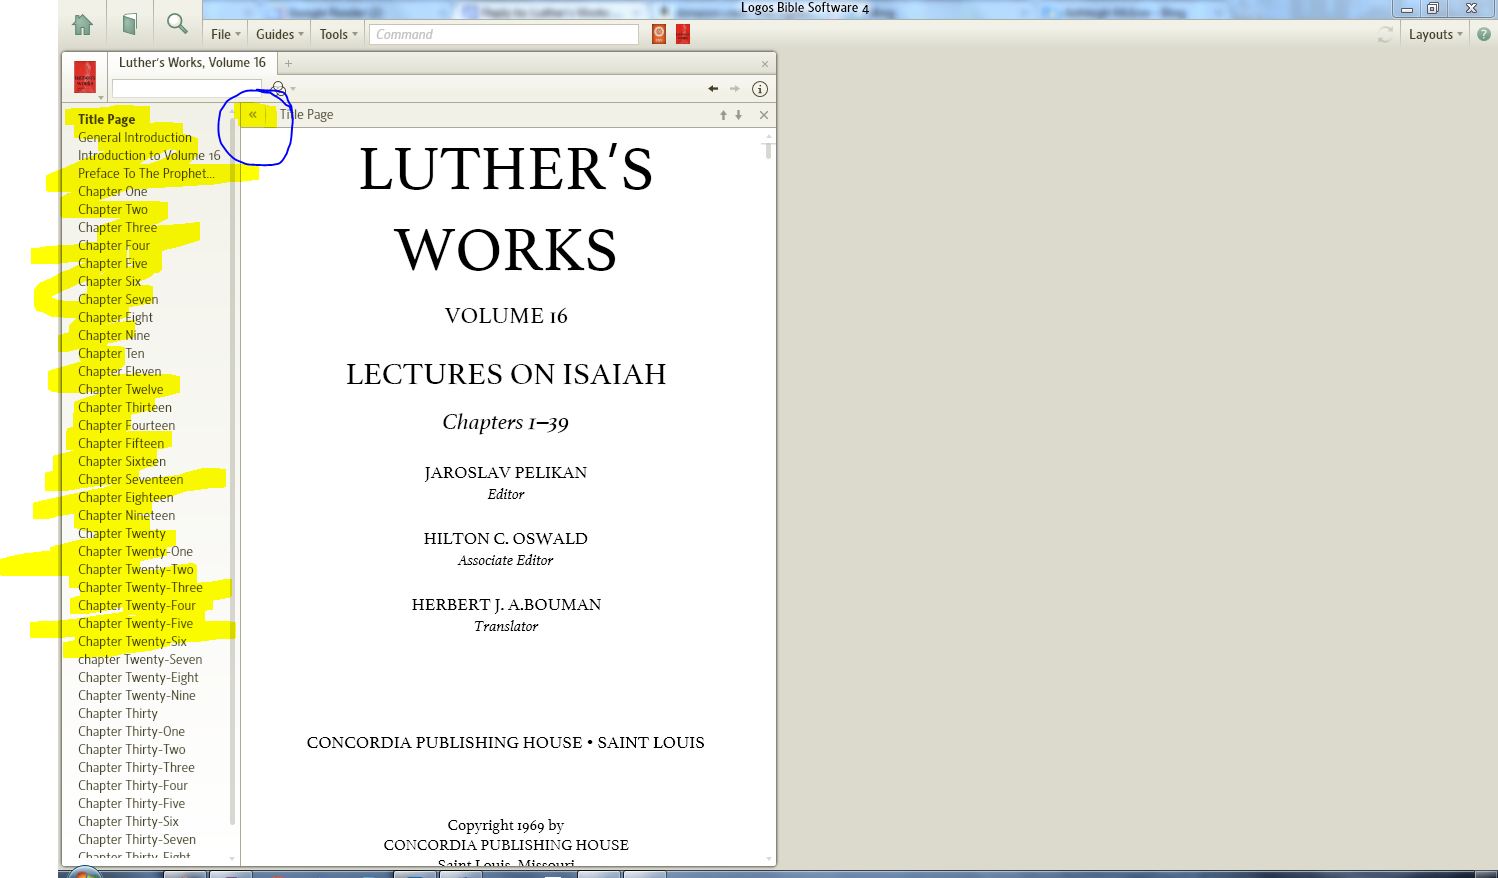Go back with the left arrow icon
The width and height of the screenshot is (1498, 878).
click(713, 88)
